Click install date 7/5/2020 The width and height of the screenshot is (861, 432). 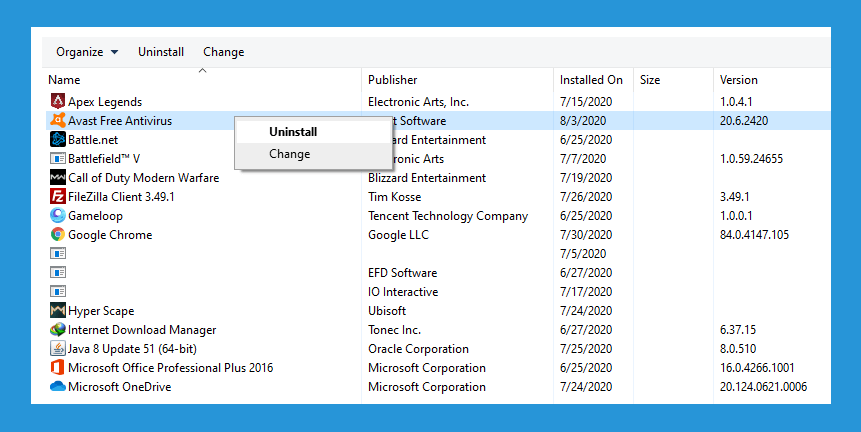[583, 254]
